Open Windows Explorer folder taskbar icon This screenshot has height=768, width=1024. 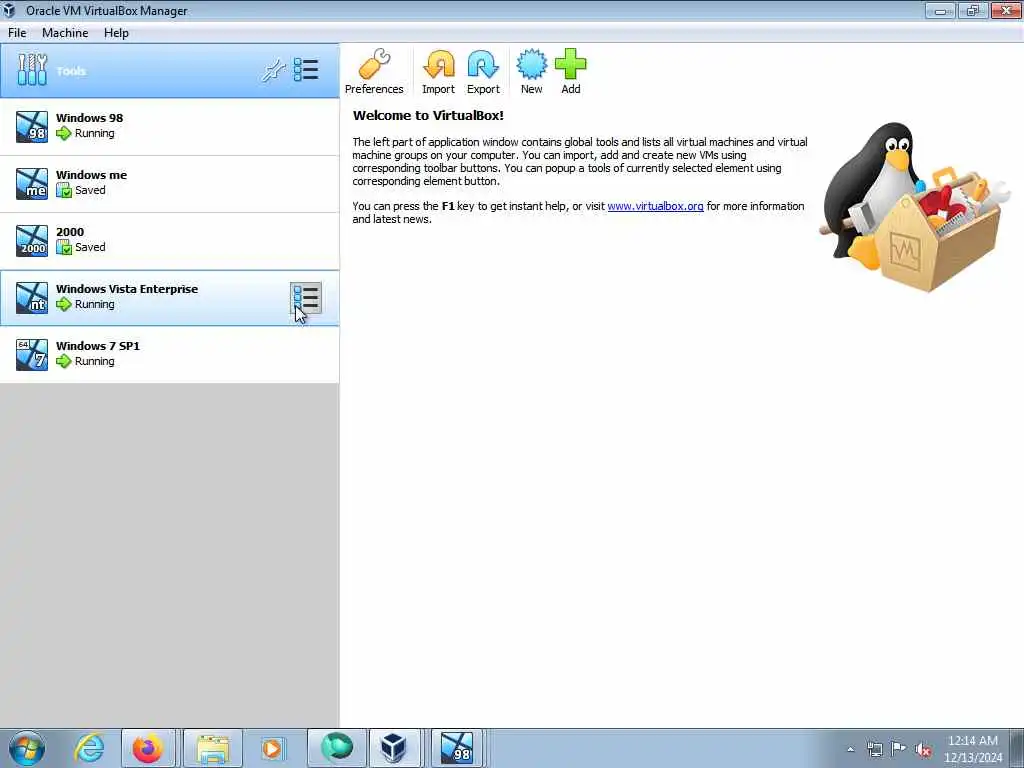pos(213,748)
